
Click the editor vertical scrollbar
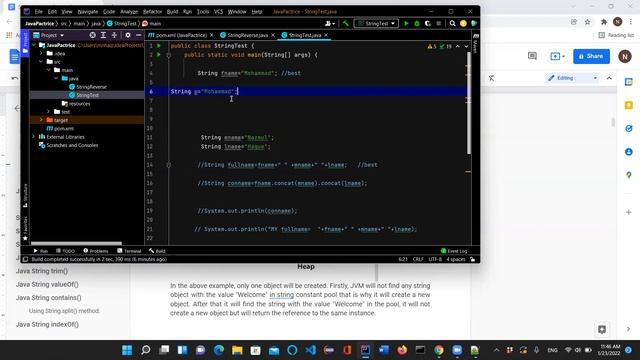(469, 103)
